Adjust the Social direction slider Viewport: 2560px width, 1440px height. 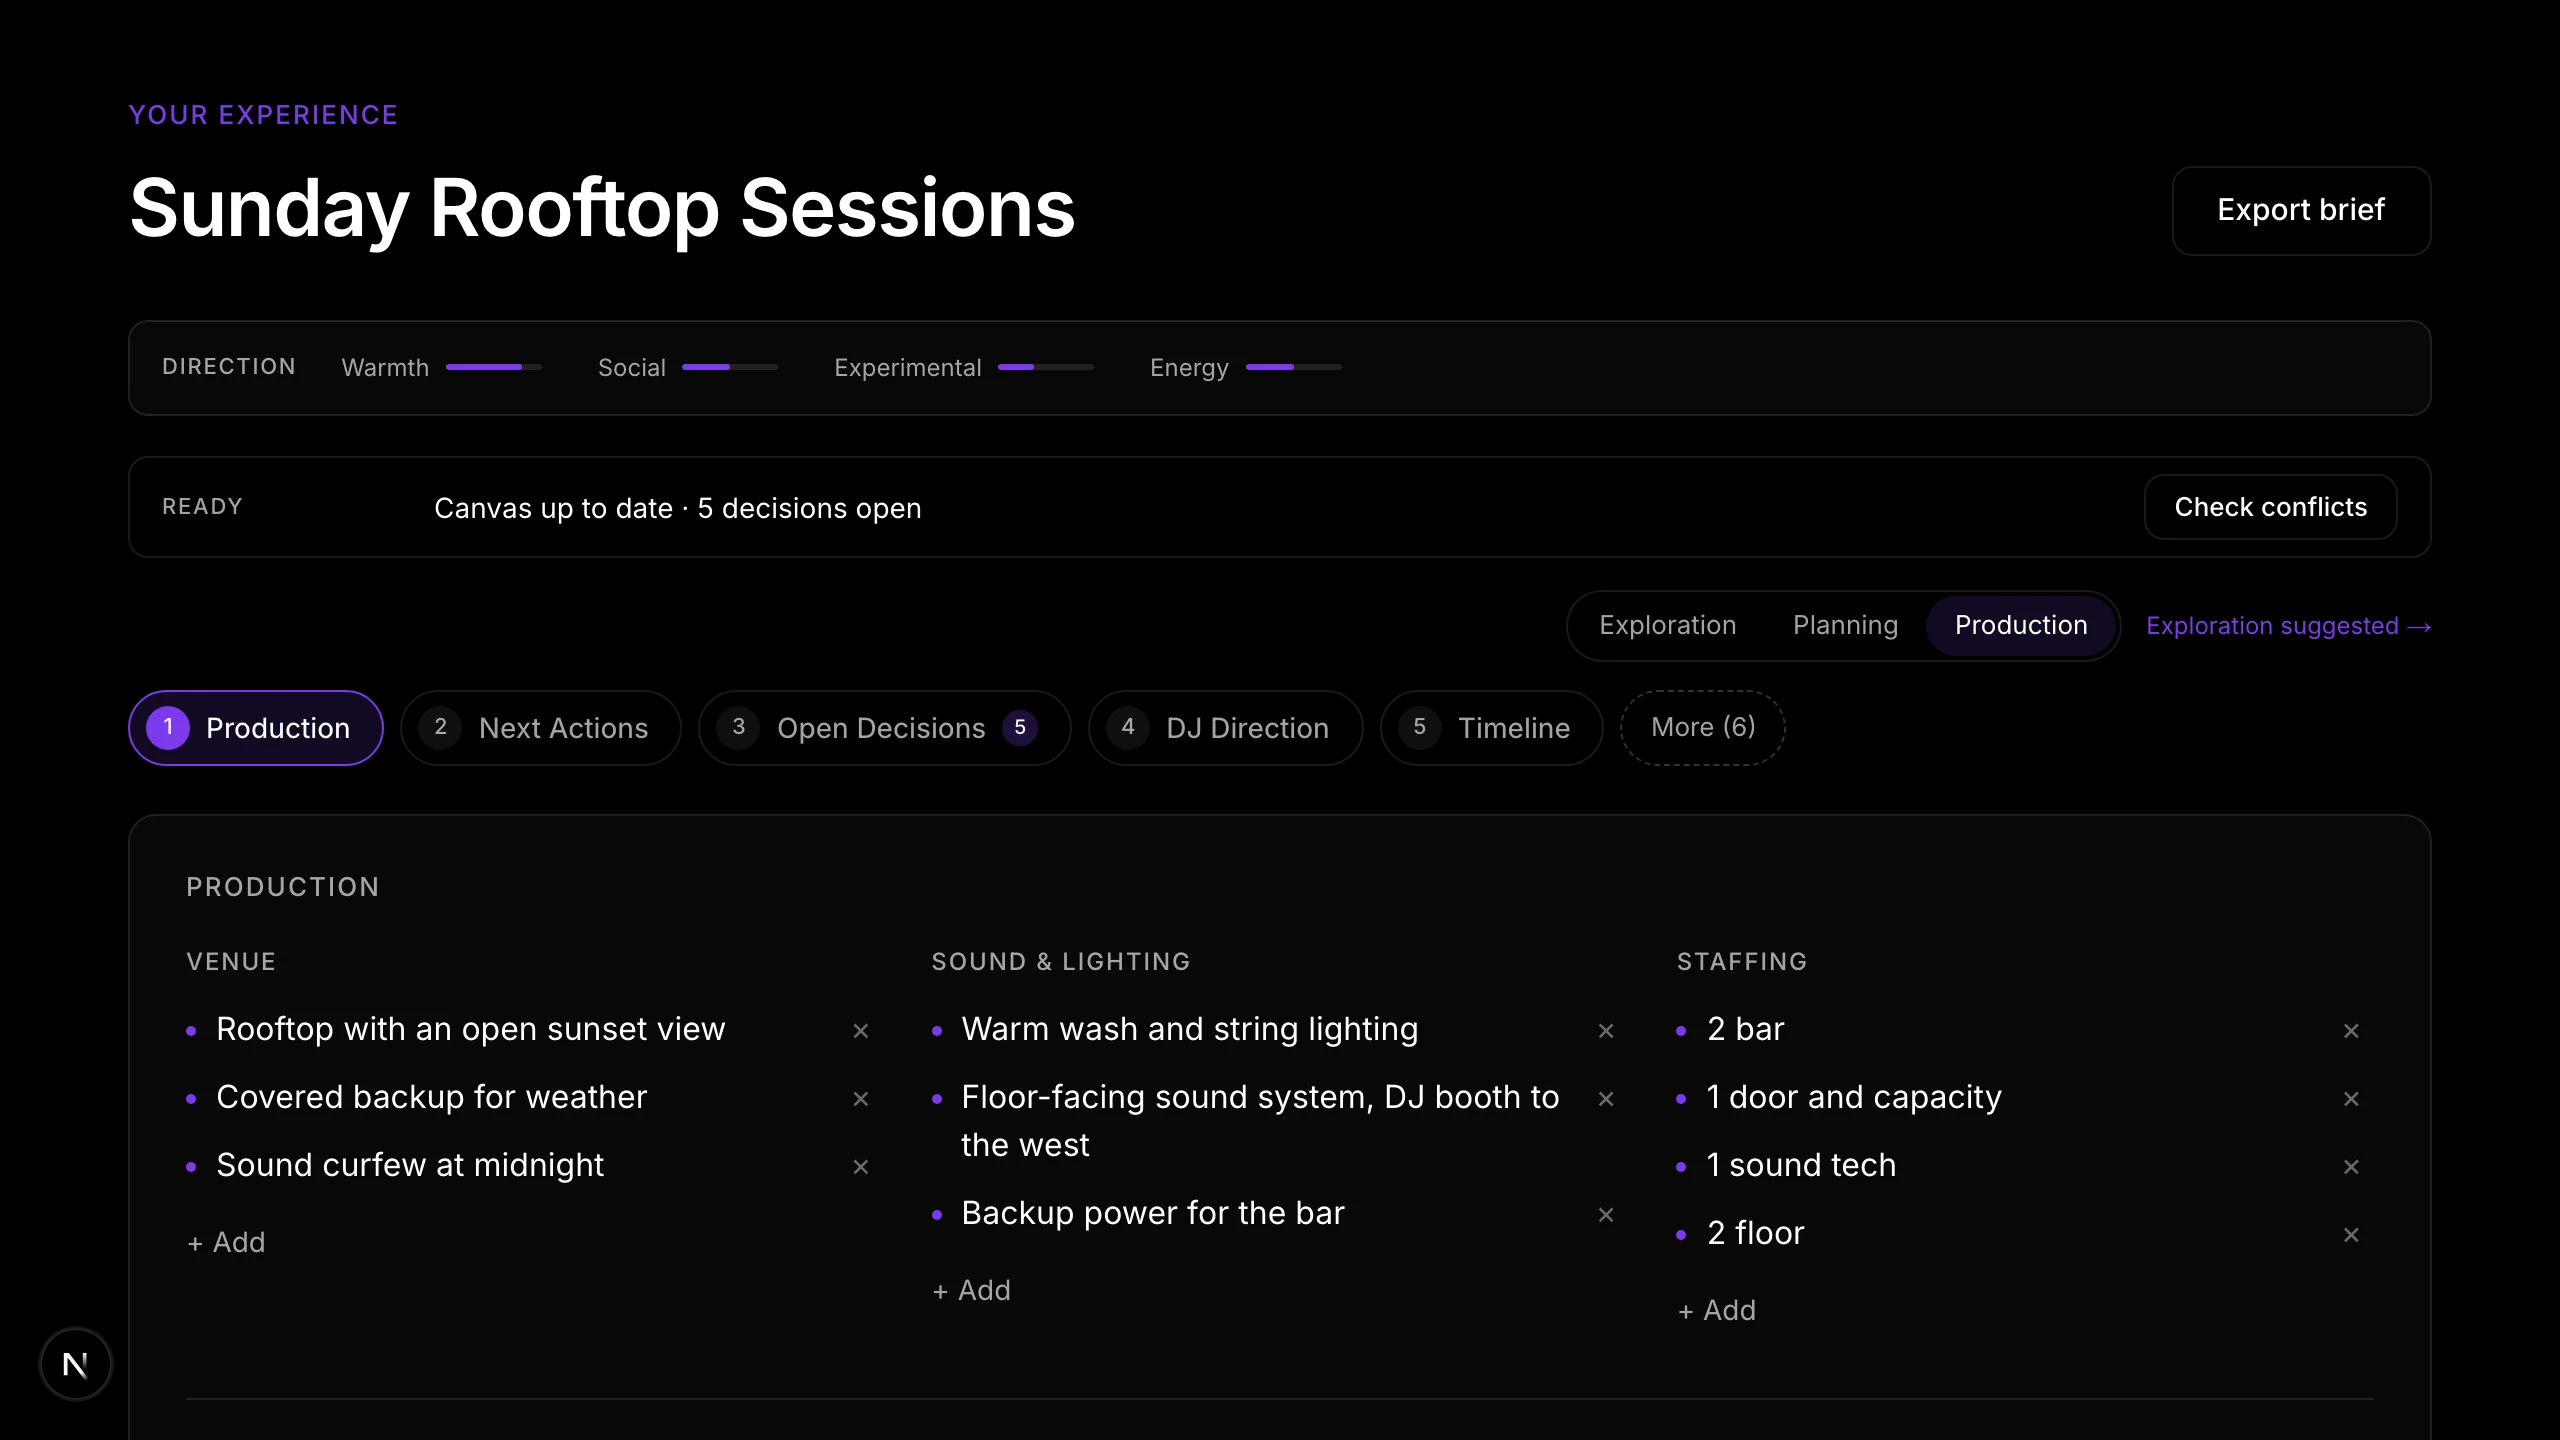pos(730,367)
